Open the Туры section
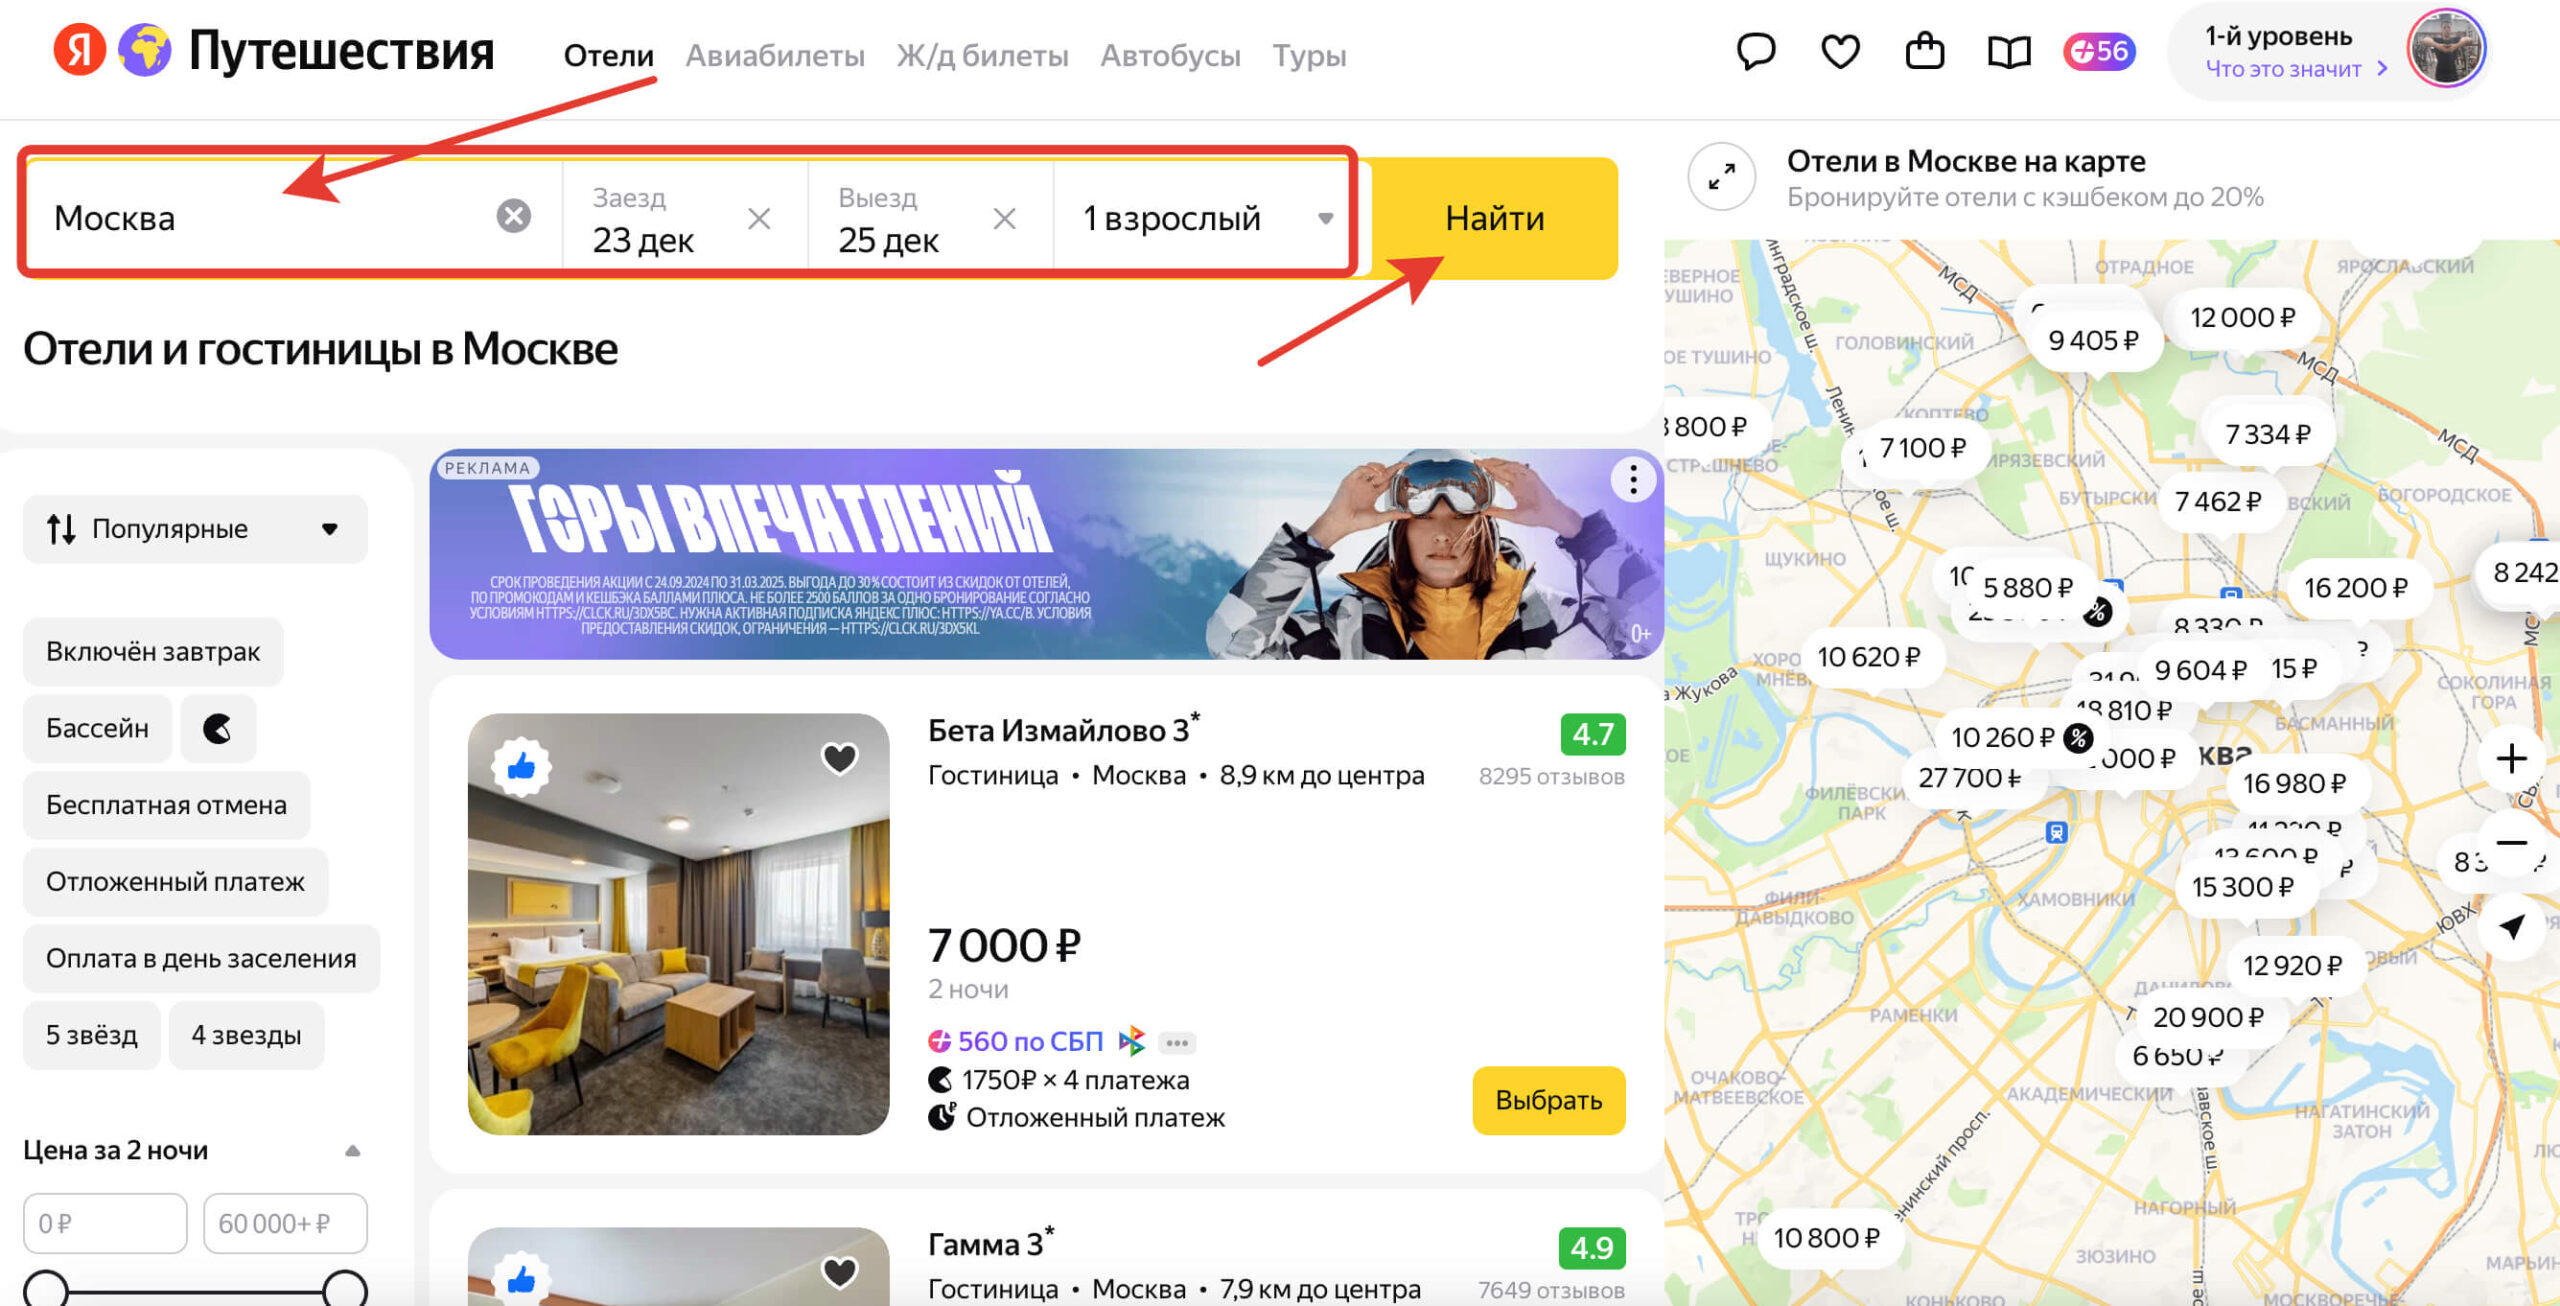2560x1306 pixels. pyautogui.click(x=1309, y=56)
